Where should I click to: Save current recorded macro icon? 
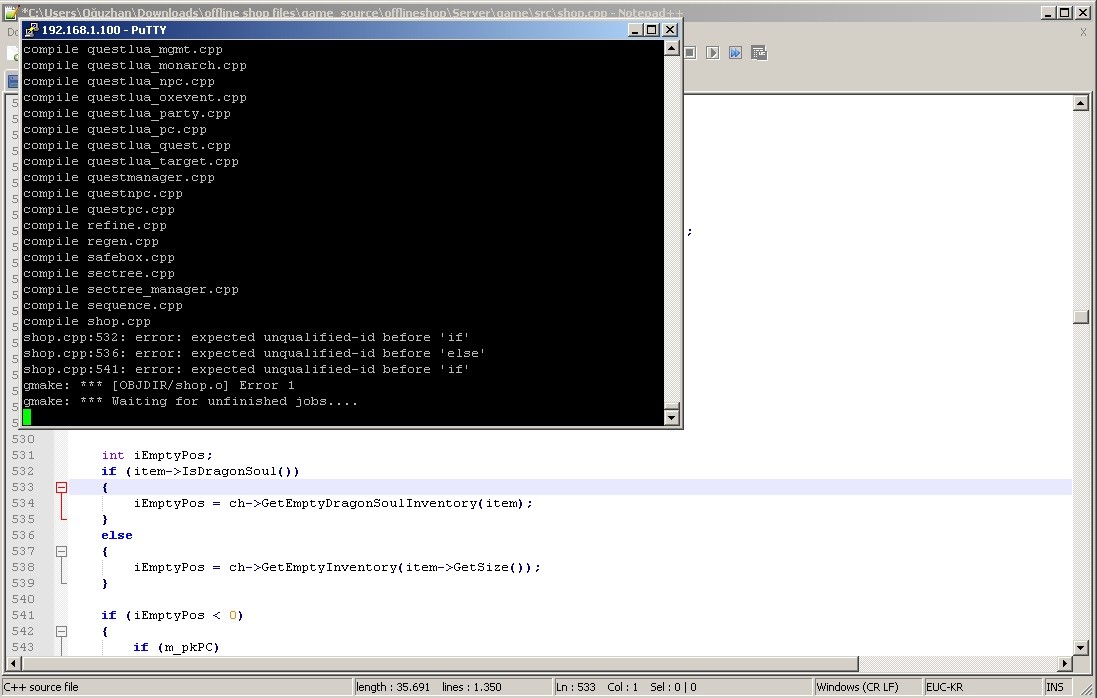759,53
